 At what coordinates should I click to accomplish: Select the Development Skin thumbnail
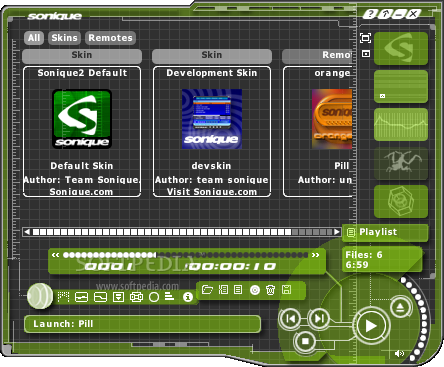tap(212, 119)
